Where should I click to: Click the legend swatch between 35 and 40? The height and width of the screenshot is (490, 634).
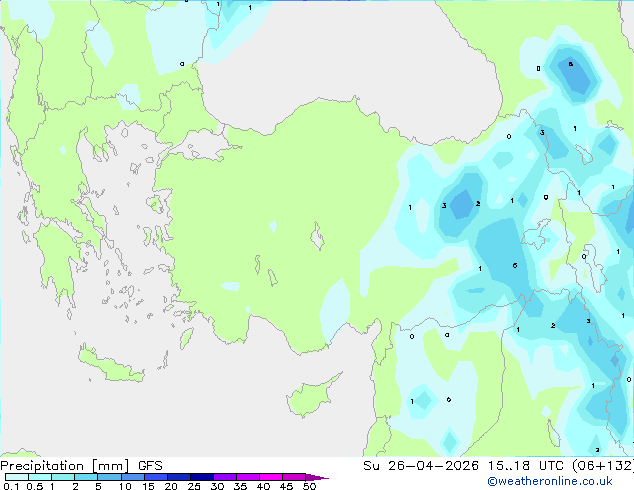(x=247, y=477)
